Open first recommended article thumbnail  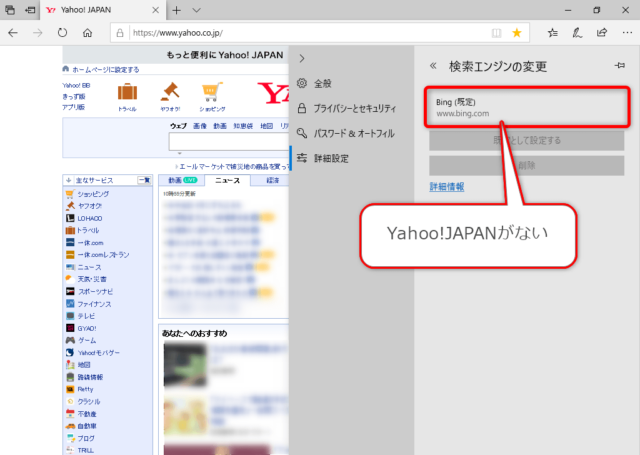185,365
